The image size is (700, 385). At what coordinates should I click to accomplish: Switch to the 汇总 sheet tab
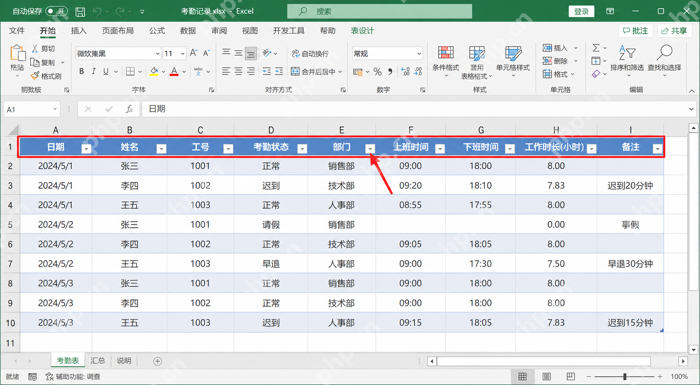click(x=98, y=361)
